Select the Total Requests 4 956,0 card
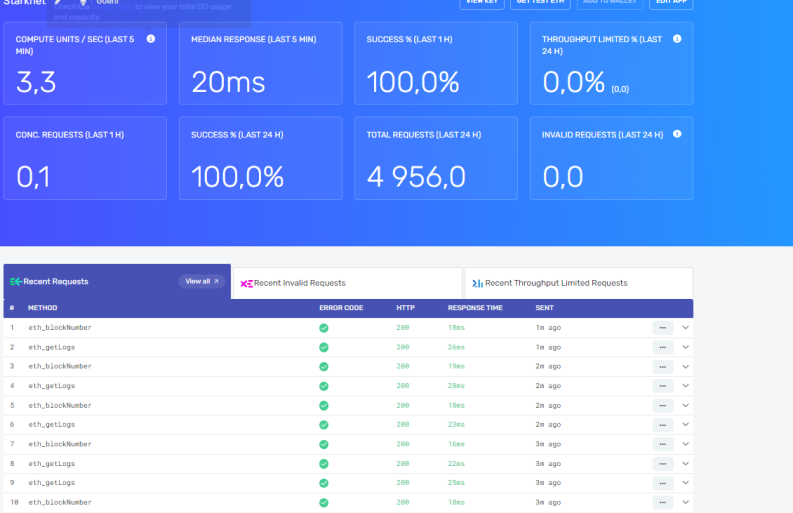This screenshot has height=513, width=793. 436,158
